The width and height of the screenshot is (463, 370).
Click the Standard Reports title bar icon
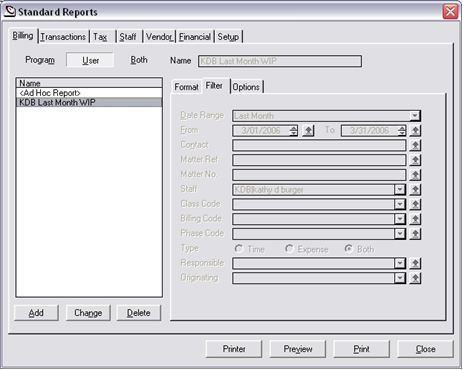(x=10, y=11)
